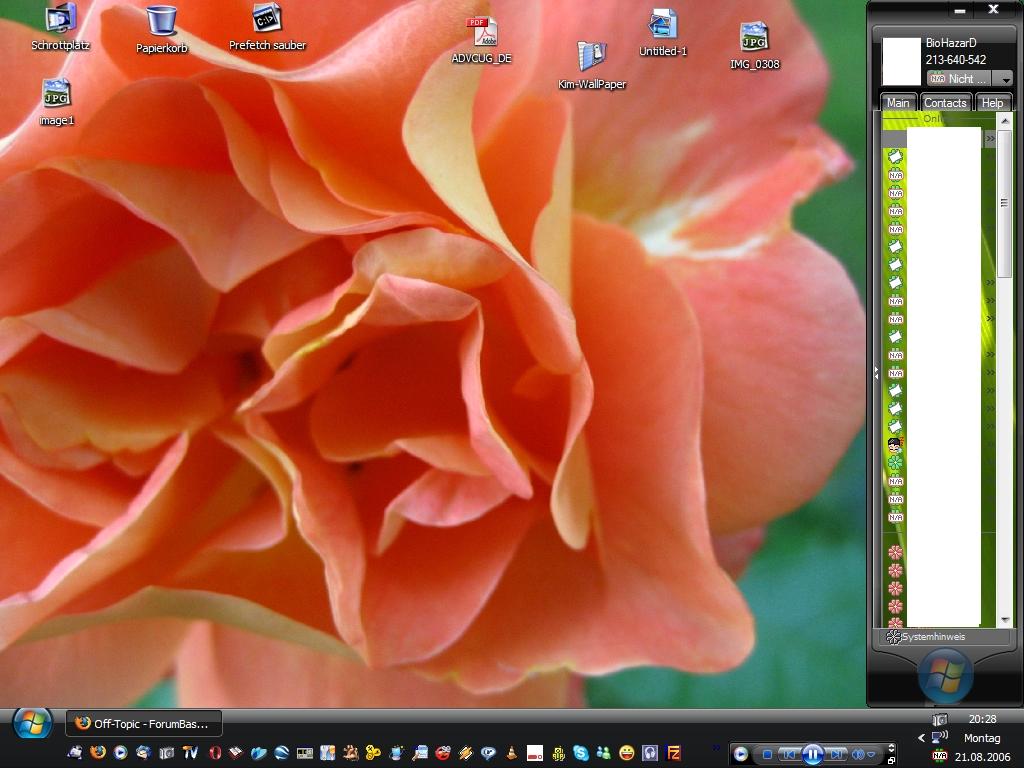Click the ICQ user avatar picture
This screenshot has width=1024, height=768.
tap(901, 61)
